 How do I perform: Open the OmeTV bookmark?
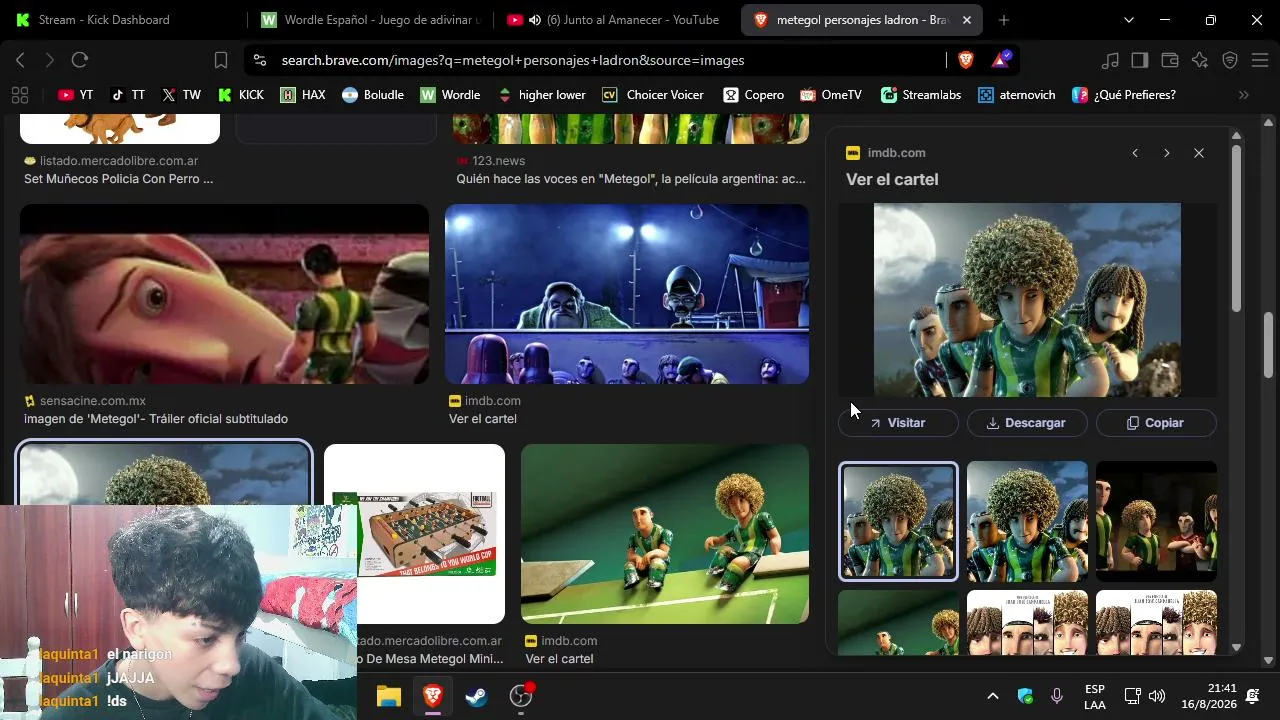tap(831, 95)
